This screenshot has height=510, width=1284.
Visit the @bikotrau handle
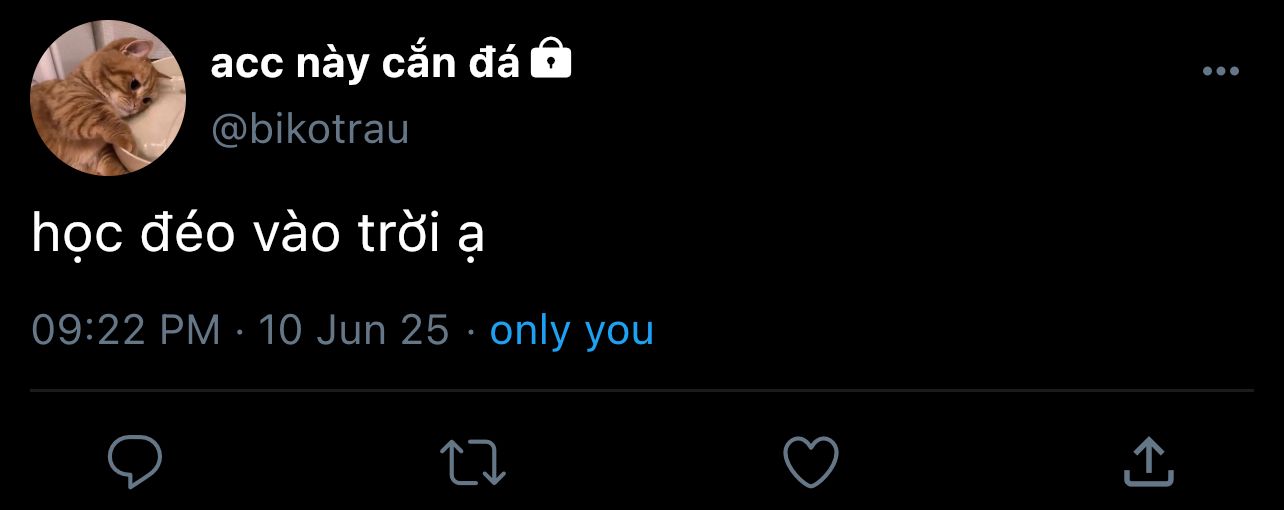point(310,130)
